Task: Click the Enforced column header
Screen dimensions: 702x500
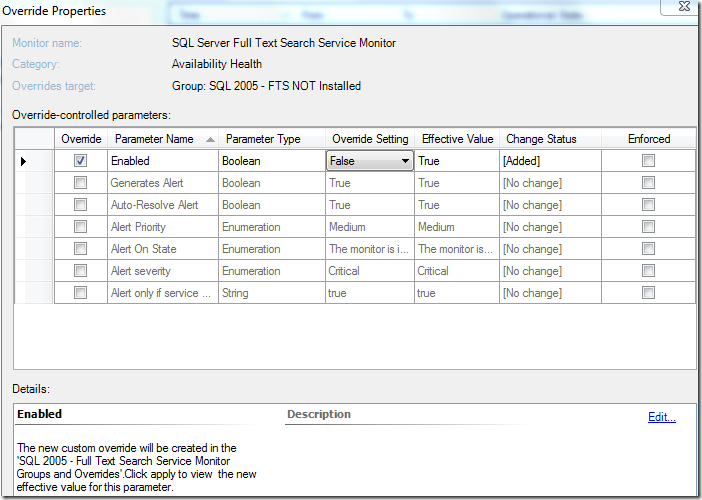Action: pyautogui.click(x=649, y=139)
